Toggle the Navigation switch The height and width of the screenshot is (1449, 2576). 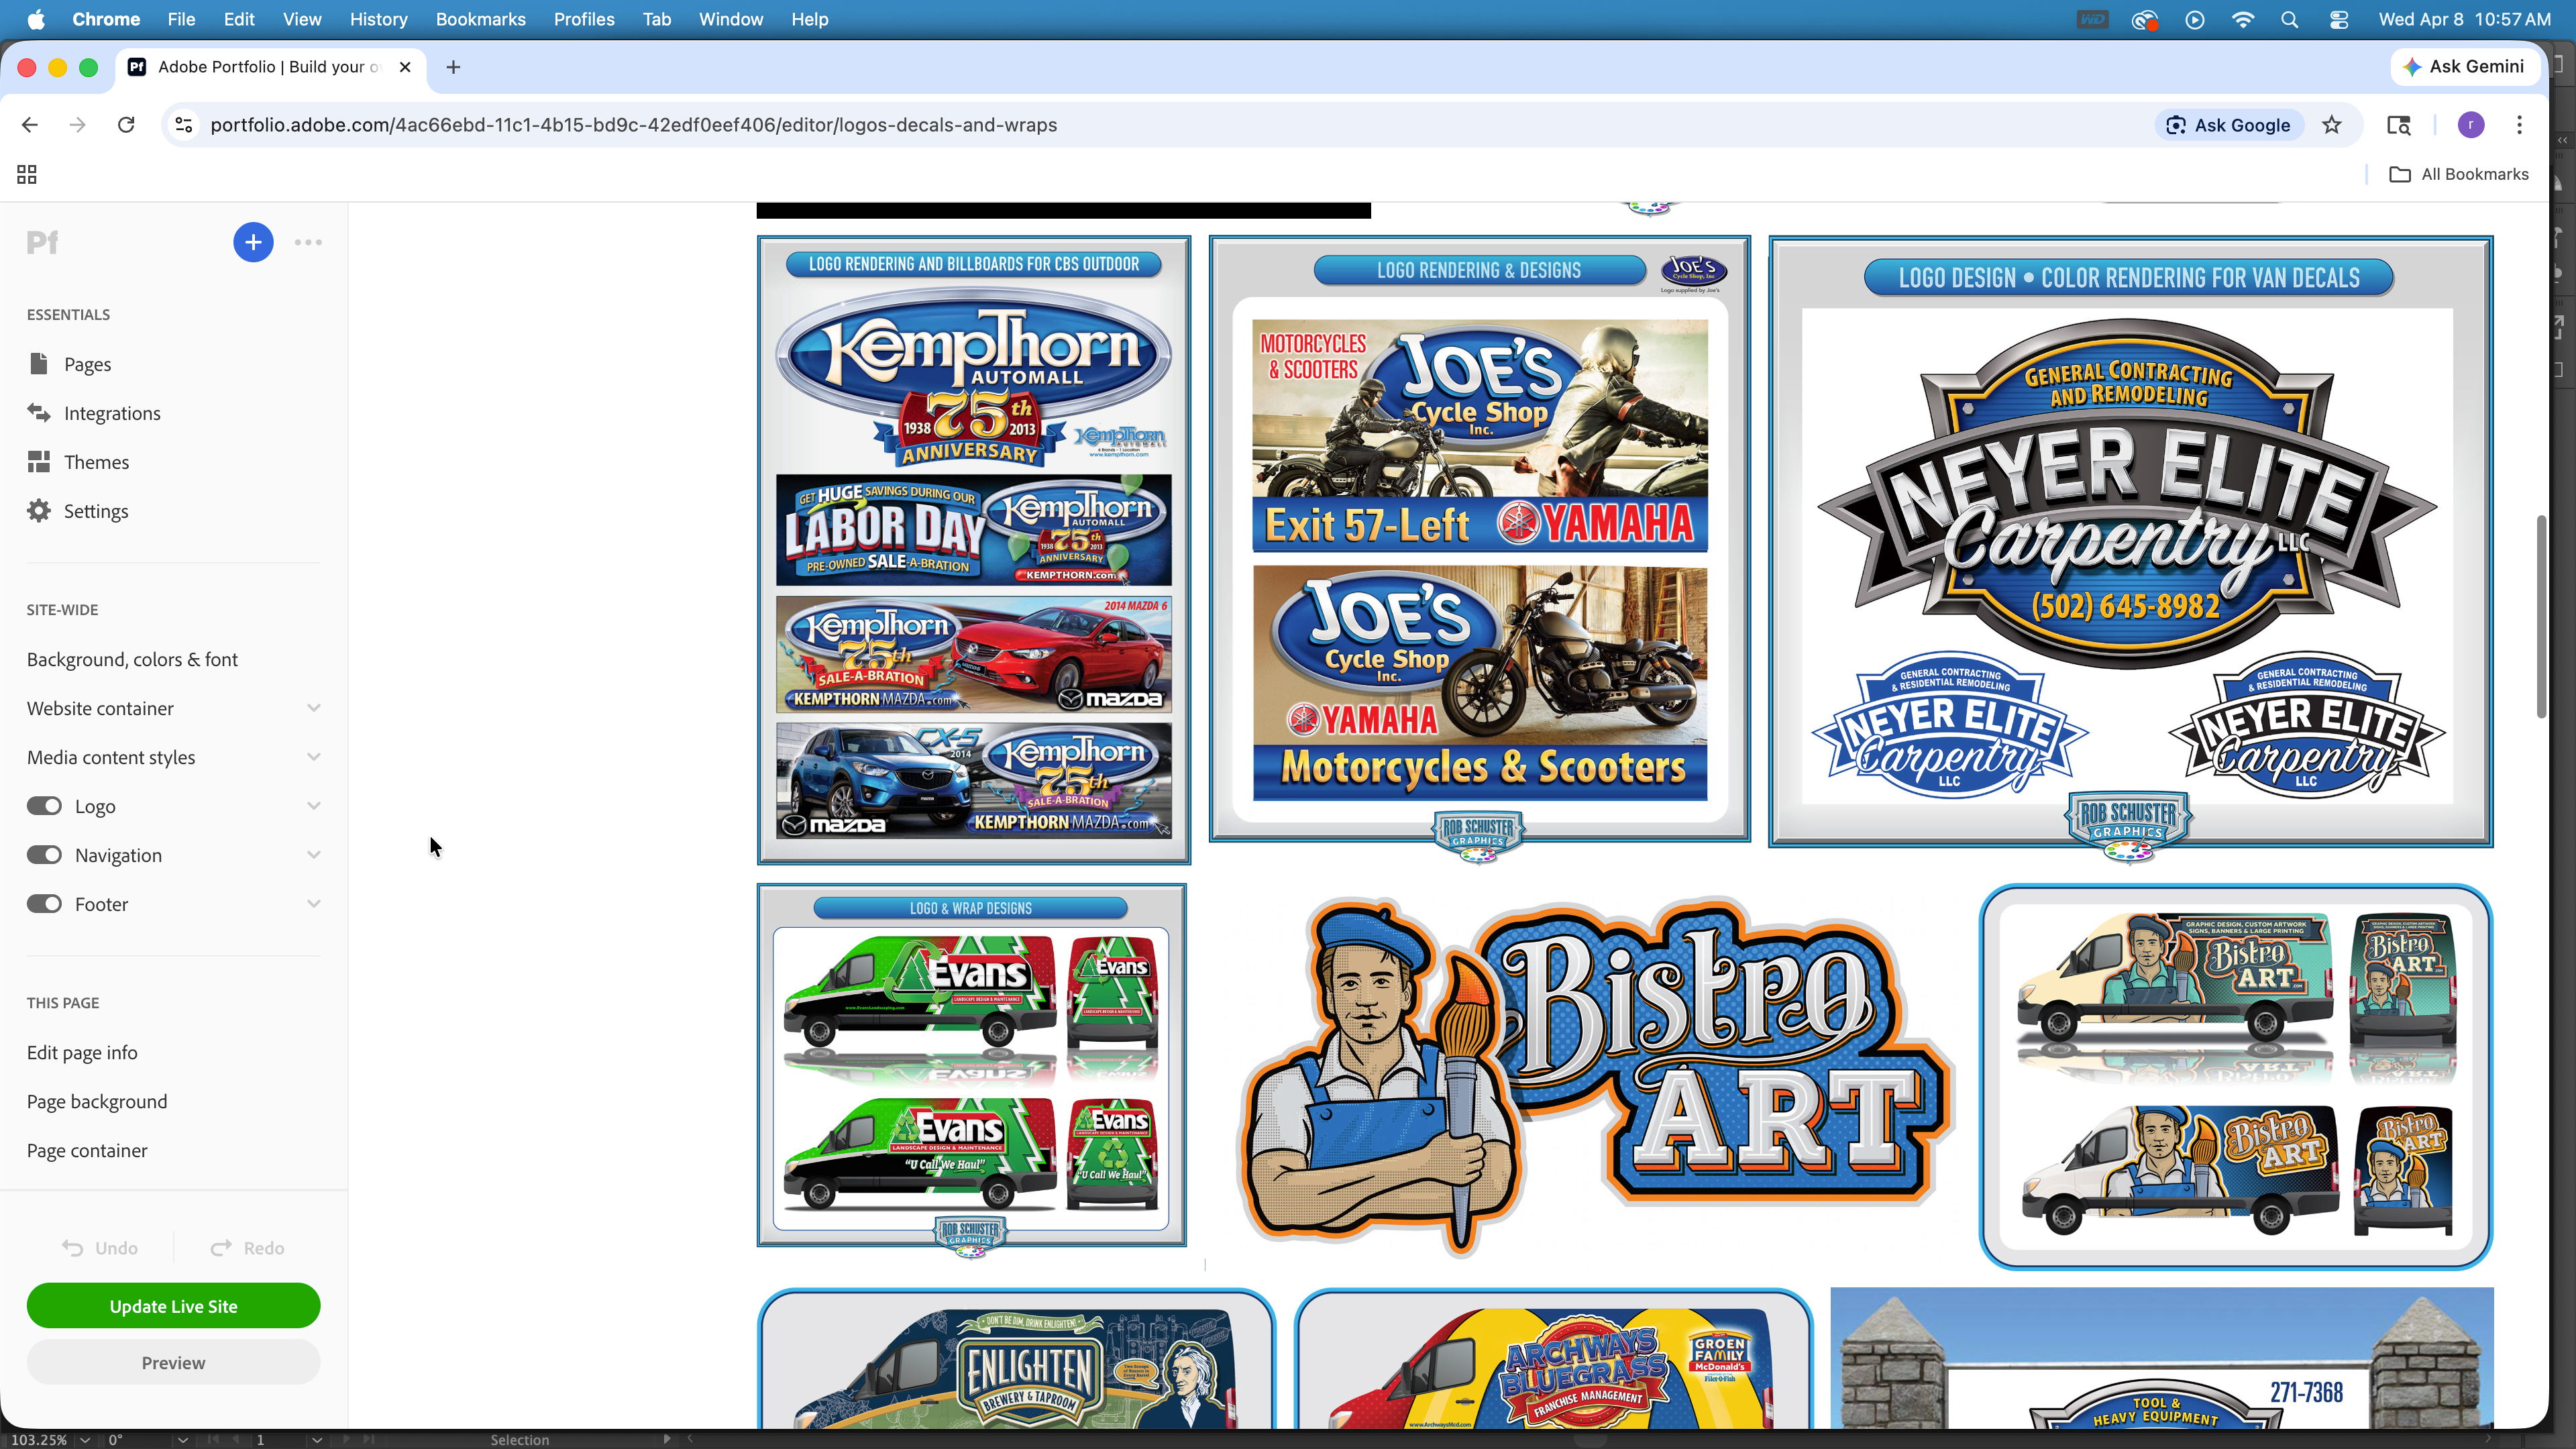coord(44,855)
